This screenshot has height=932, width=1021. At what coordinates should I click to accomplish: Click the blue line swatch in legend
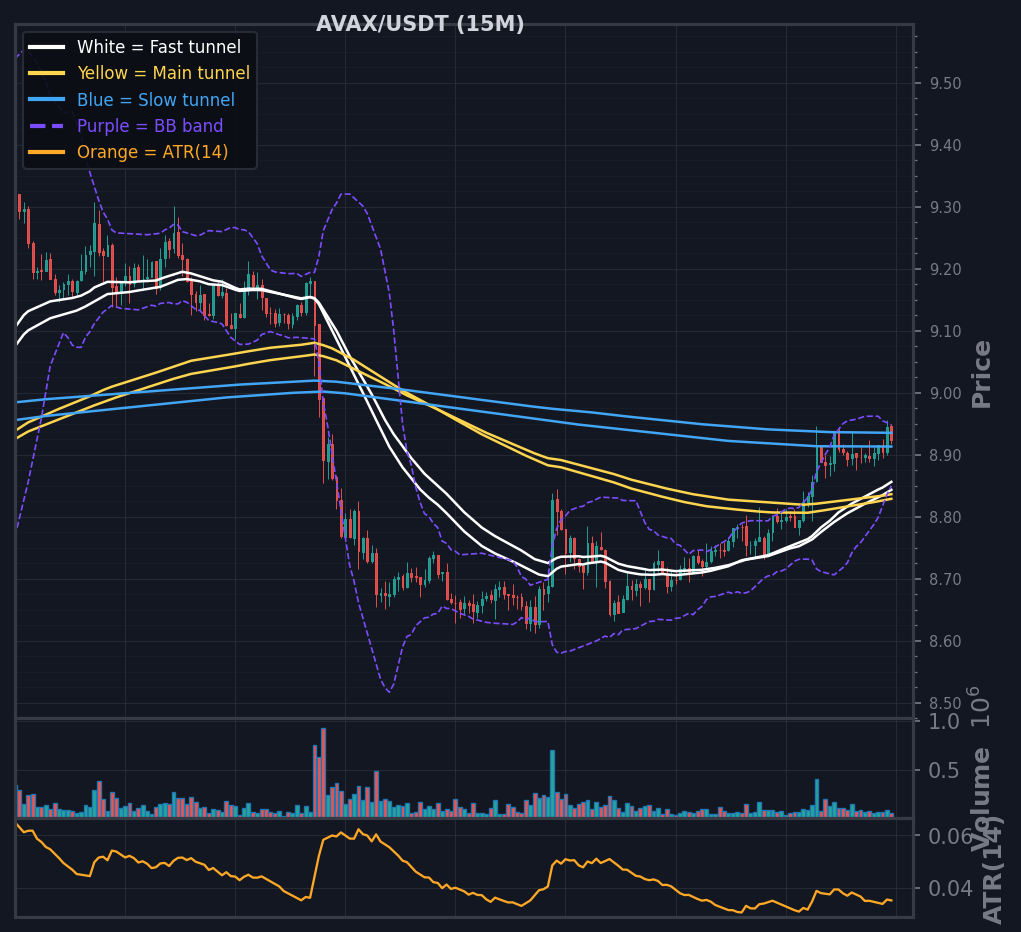47,100
